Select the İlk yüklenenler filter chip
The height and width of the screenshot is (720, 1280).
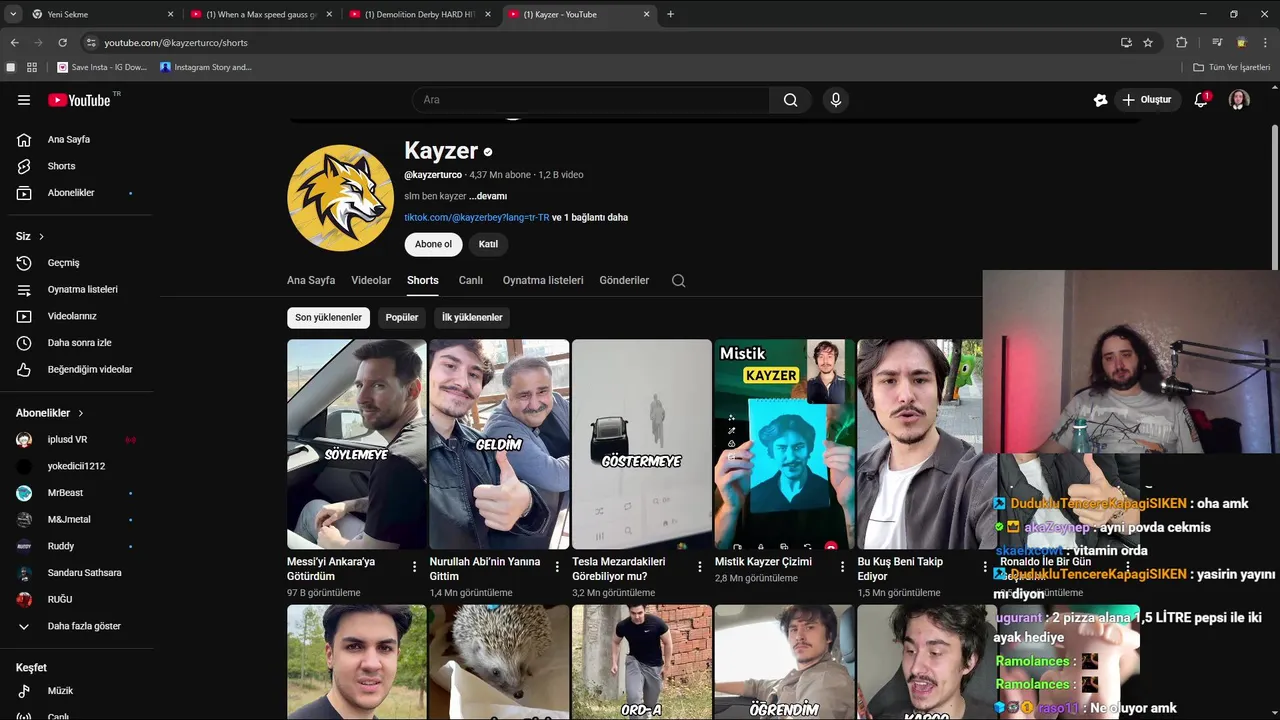(x=472, y=318)
